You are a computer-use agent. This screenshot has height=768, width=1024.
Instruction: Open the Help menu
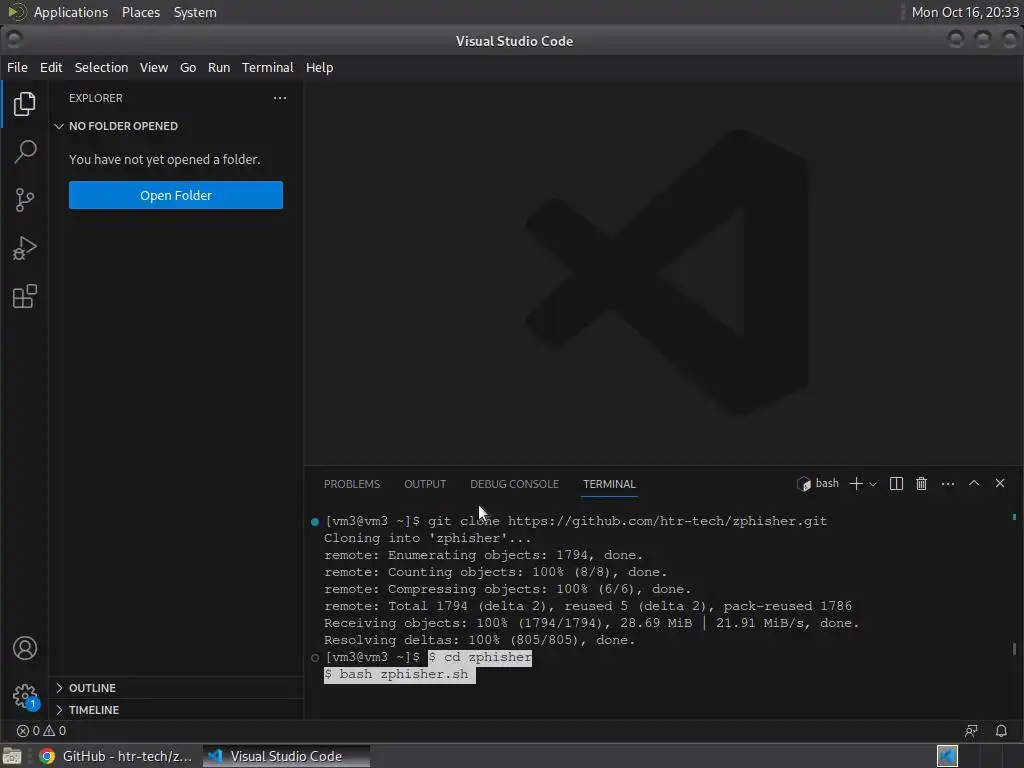pos(319,67)
